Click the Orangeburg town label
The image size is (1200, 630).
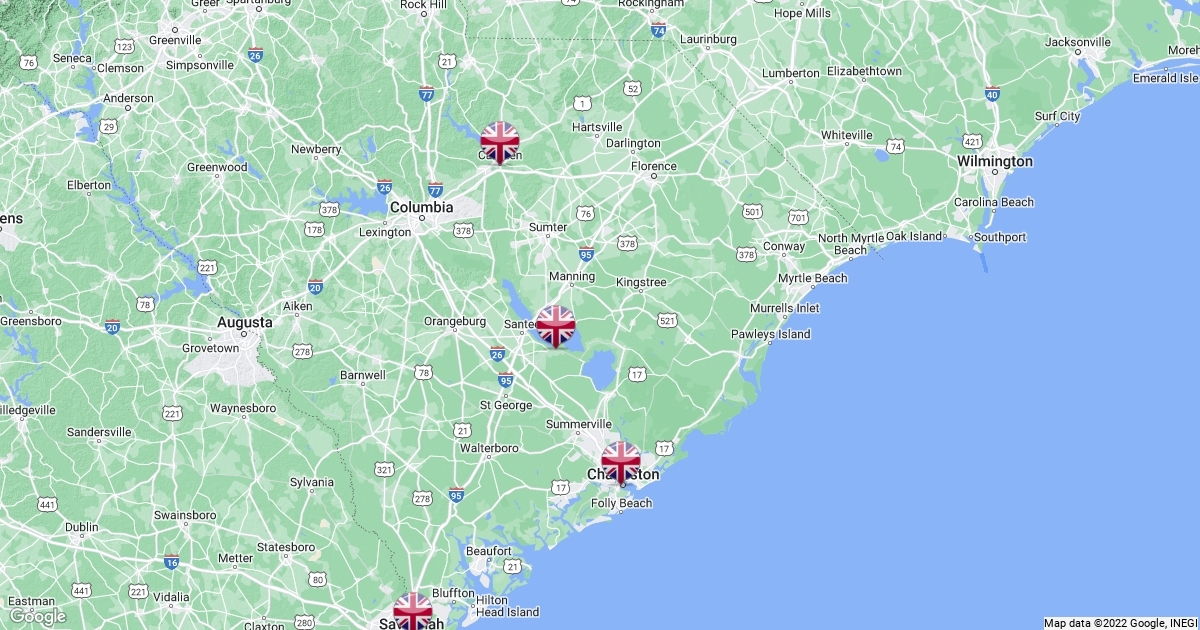pos(455,321)
